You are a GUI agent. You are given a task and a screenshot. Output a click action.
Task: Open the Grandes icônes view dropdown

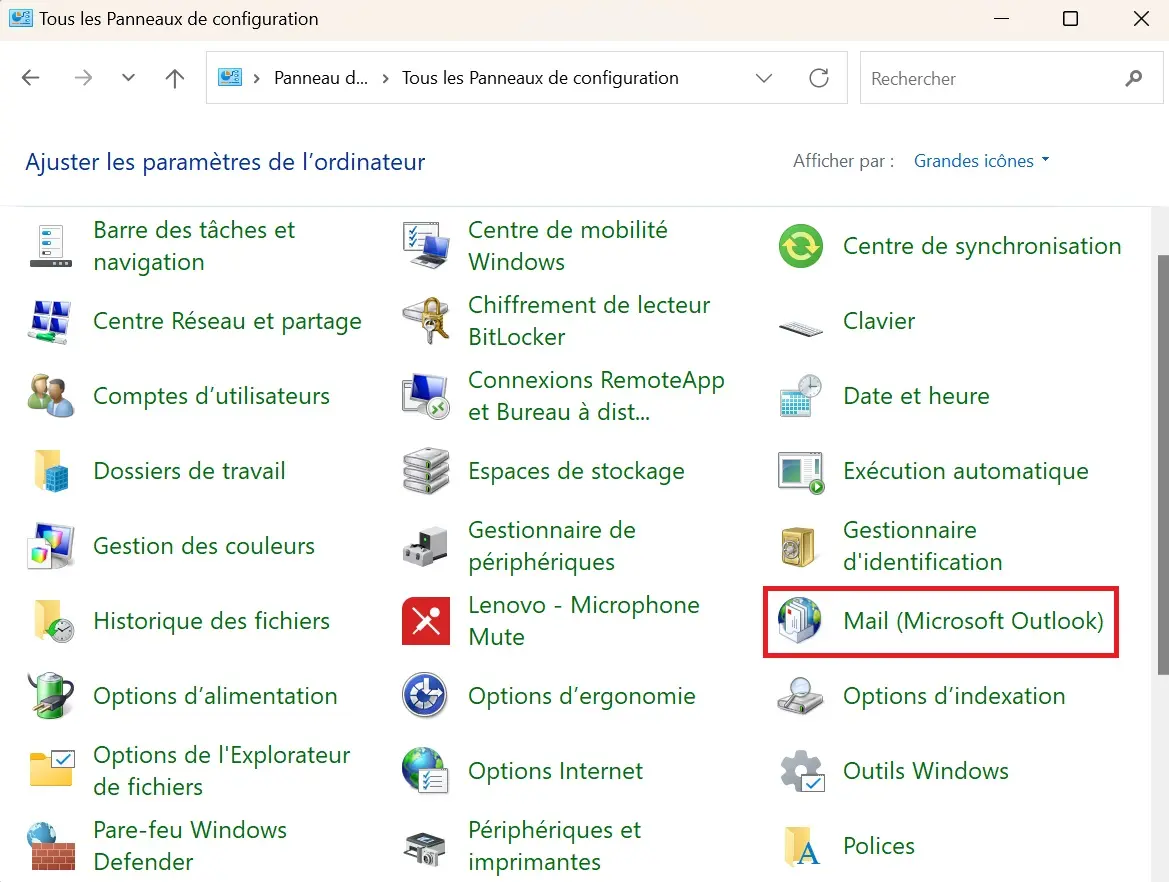(x=981, y=160)
